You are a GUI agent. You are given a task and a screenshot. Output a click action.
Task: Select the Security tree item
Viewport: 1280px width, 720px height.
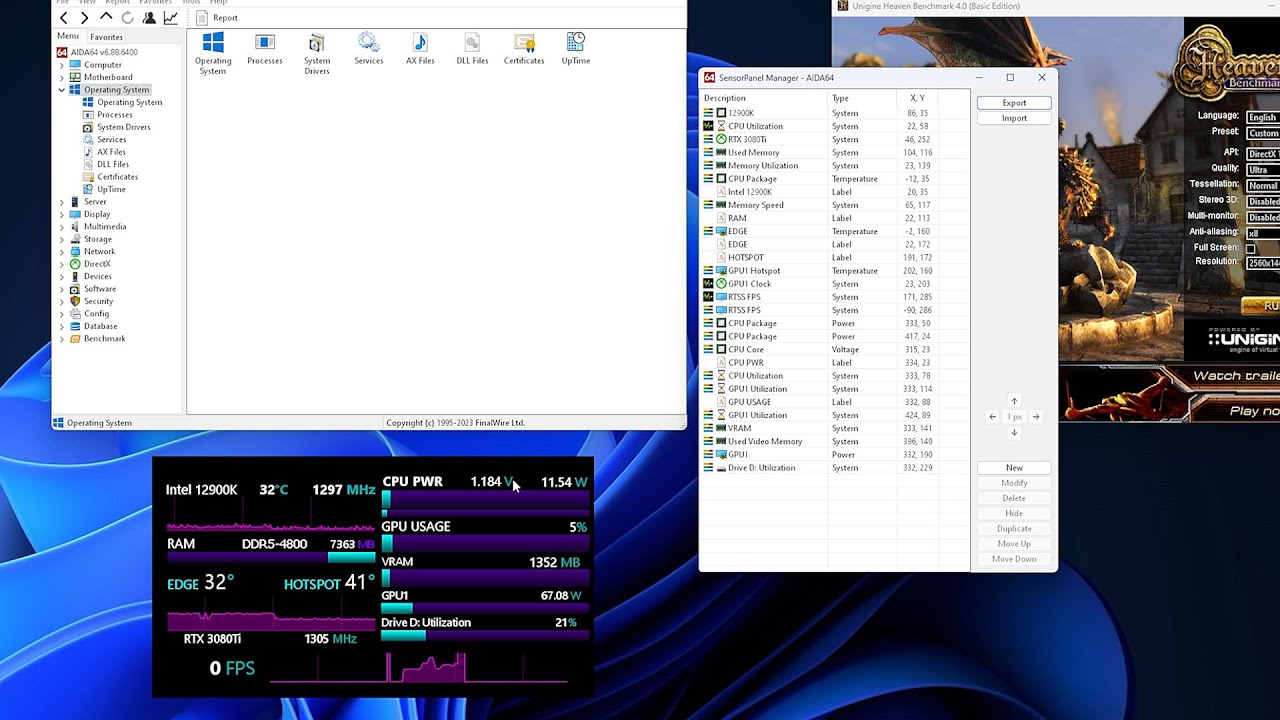pos(98,301)
